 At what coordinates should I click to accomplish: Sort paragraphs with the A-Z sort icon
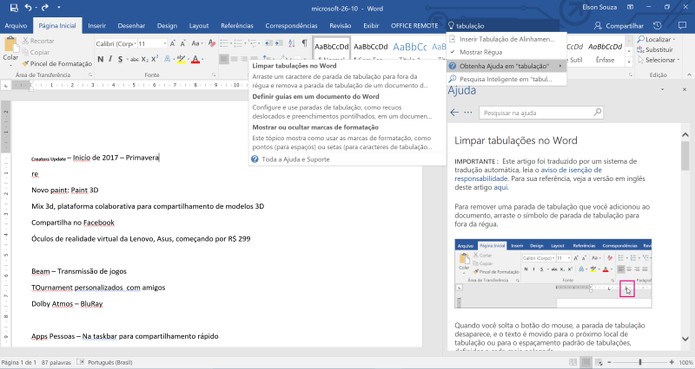[x=291, y=43]
